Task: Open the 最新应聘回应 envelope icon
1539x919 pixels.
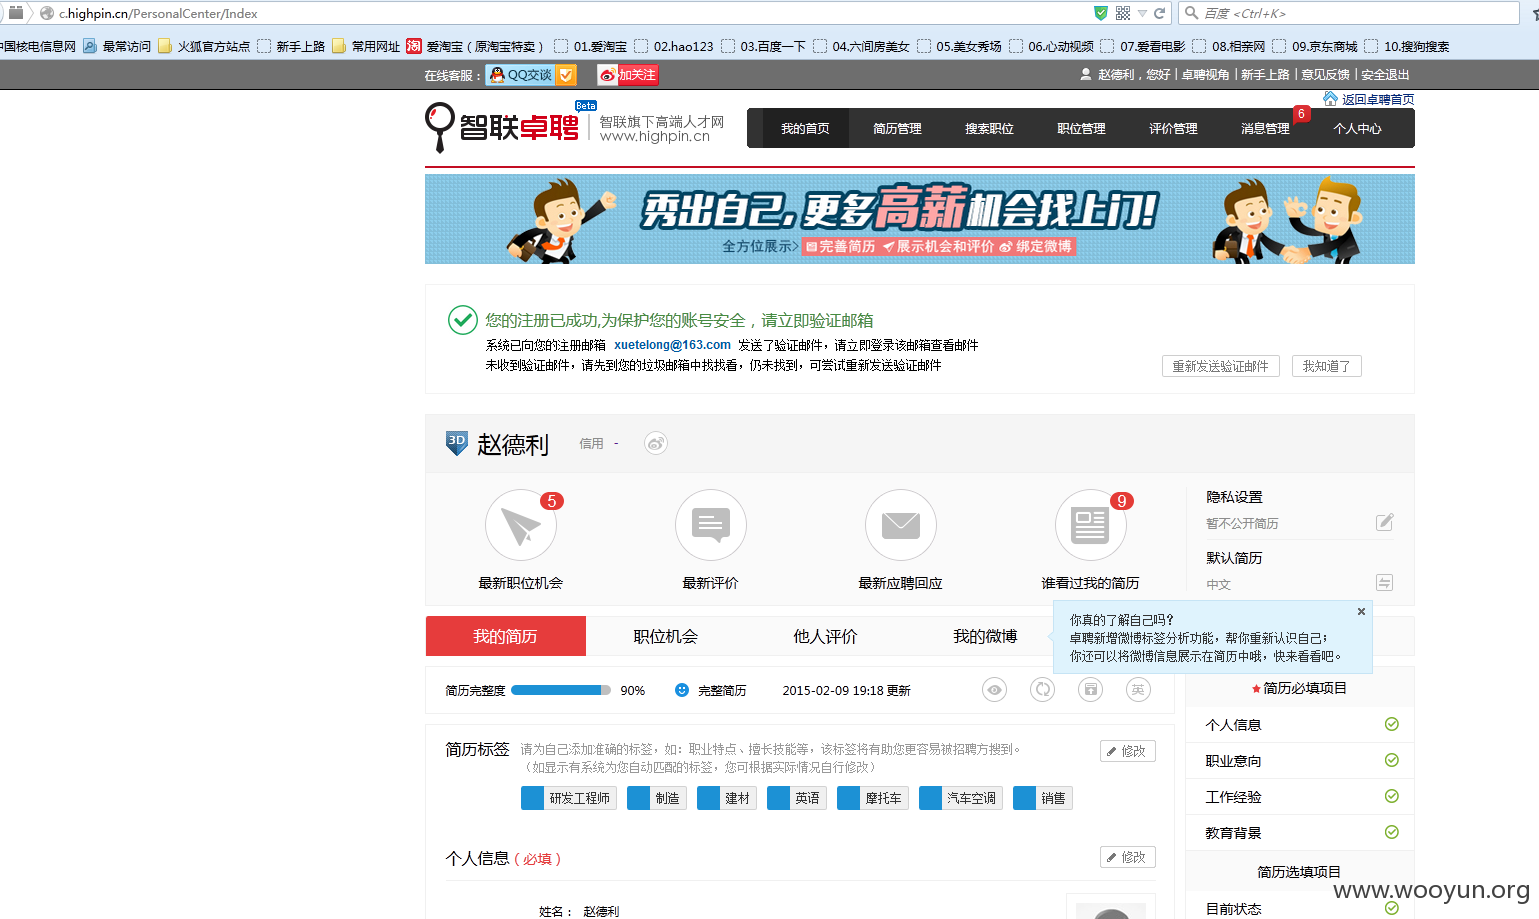Action: click(901, 525)
